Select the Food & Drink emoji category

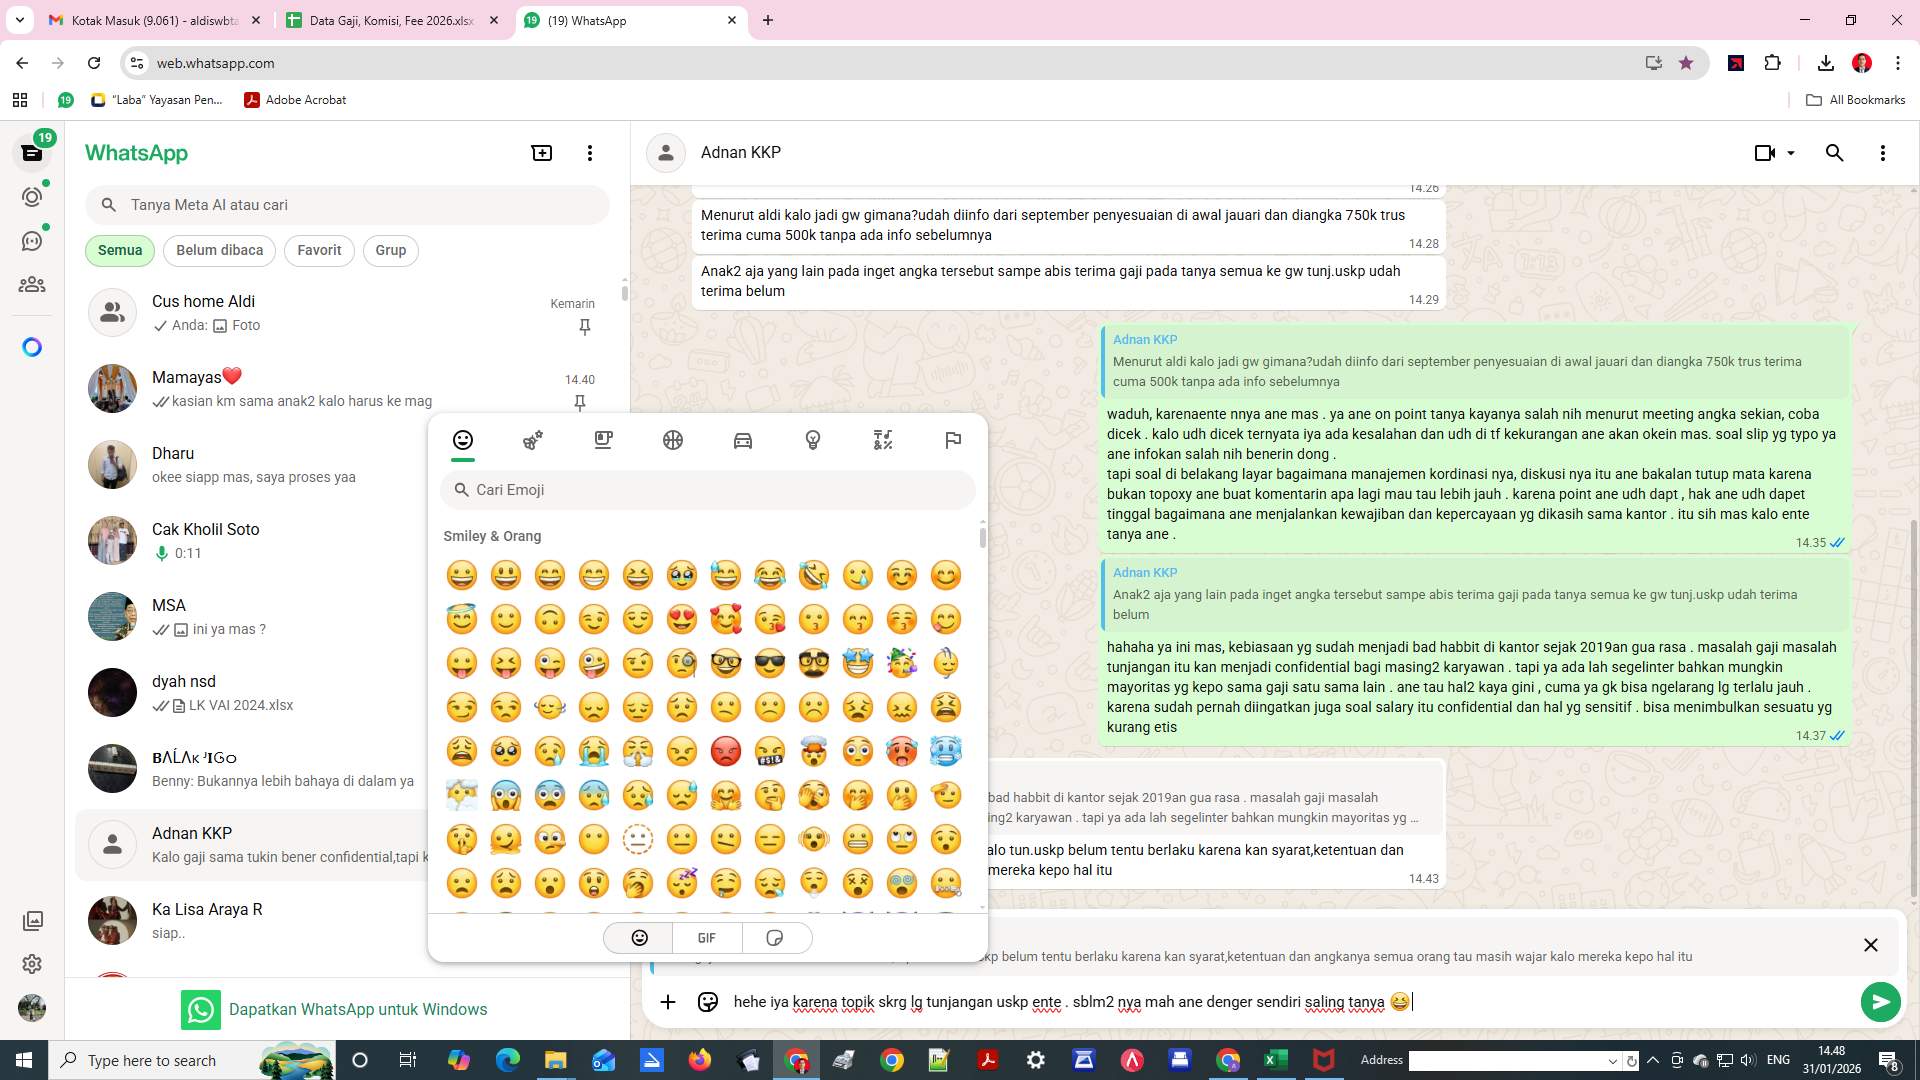coord(603,440)
